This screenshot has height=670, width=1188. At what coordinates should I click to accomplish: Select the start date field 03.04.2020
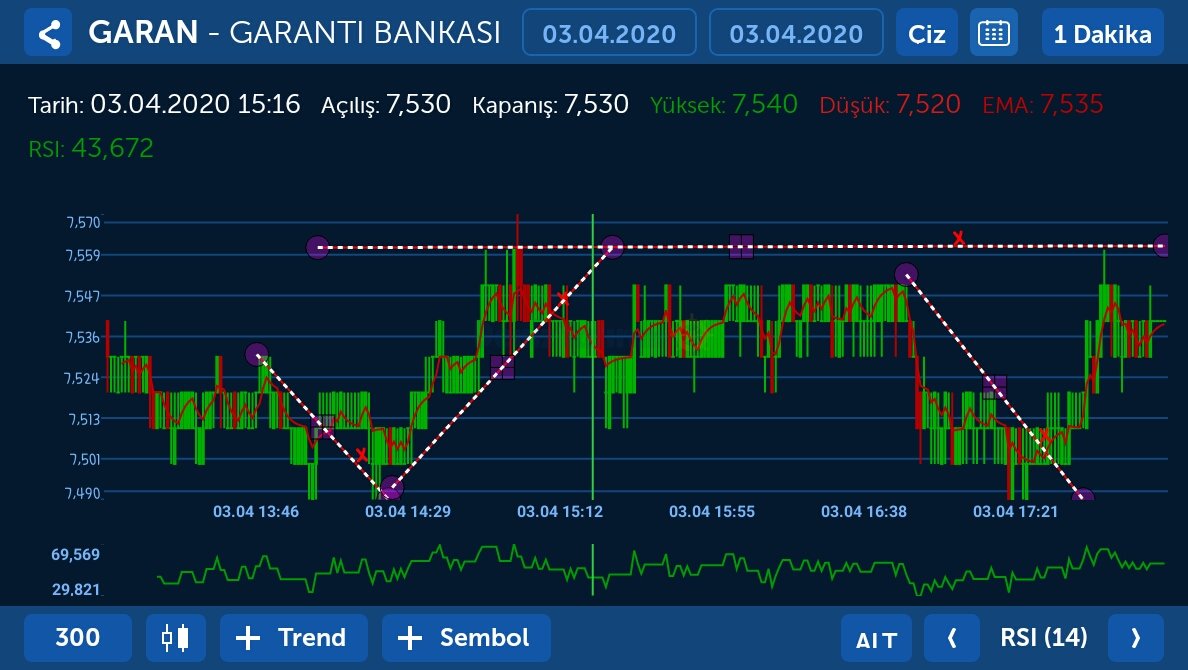click(609, 33)
